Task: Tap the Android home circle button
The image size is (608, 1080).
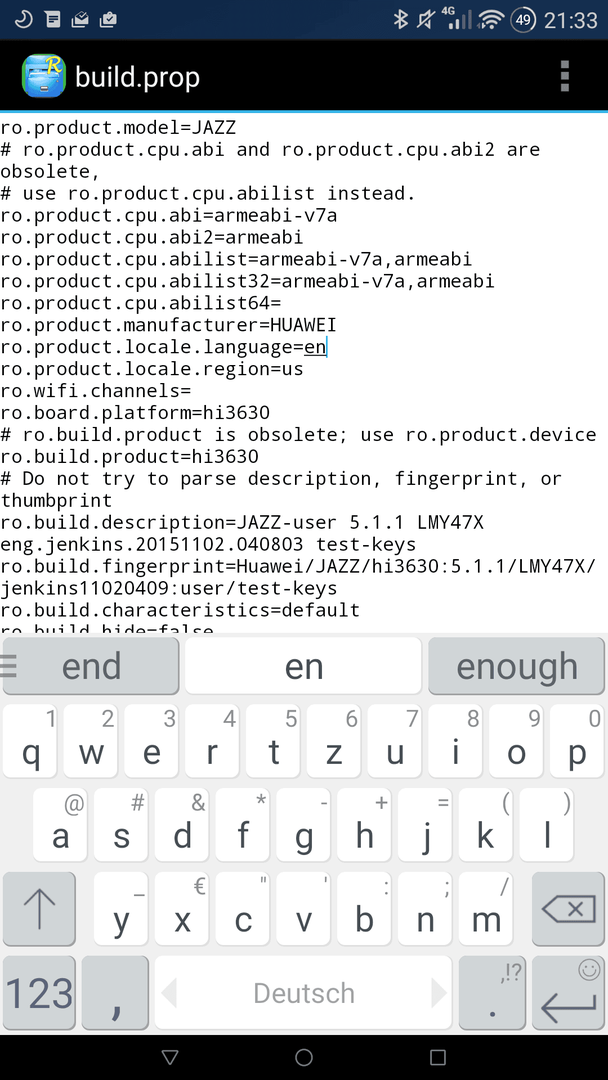Action: 304,1057
